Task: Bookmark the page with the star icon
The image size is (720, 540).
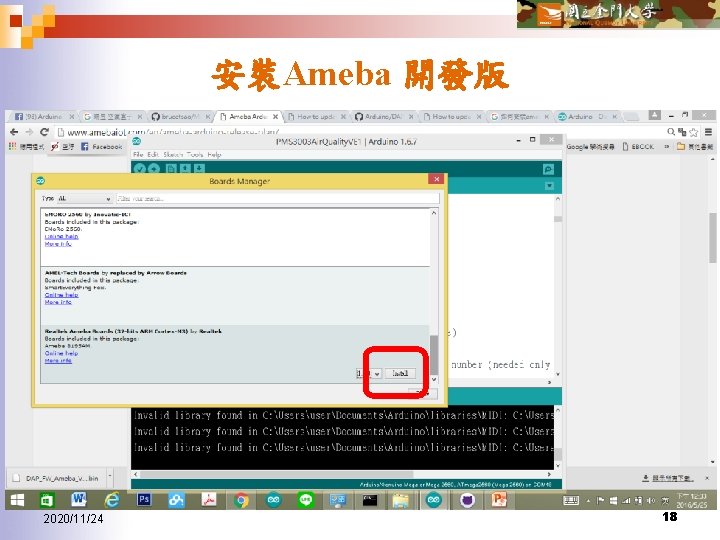Action: (x=694, y=132)
